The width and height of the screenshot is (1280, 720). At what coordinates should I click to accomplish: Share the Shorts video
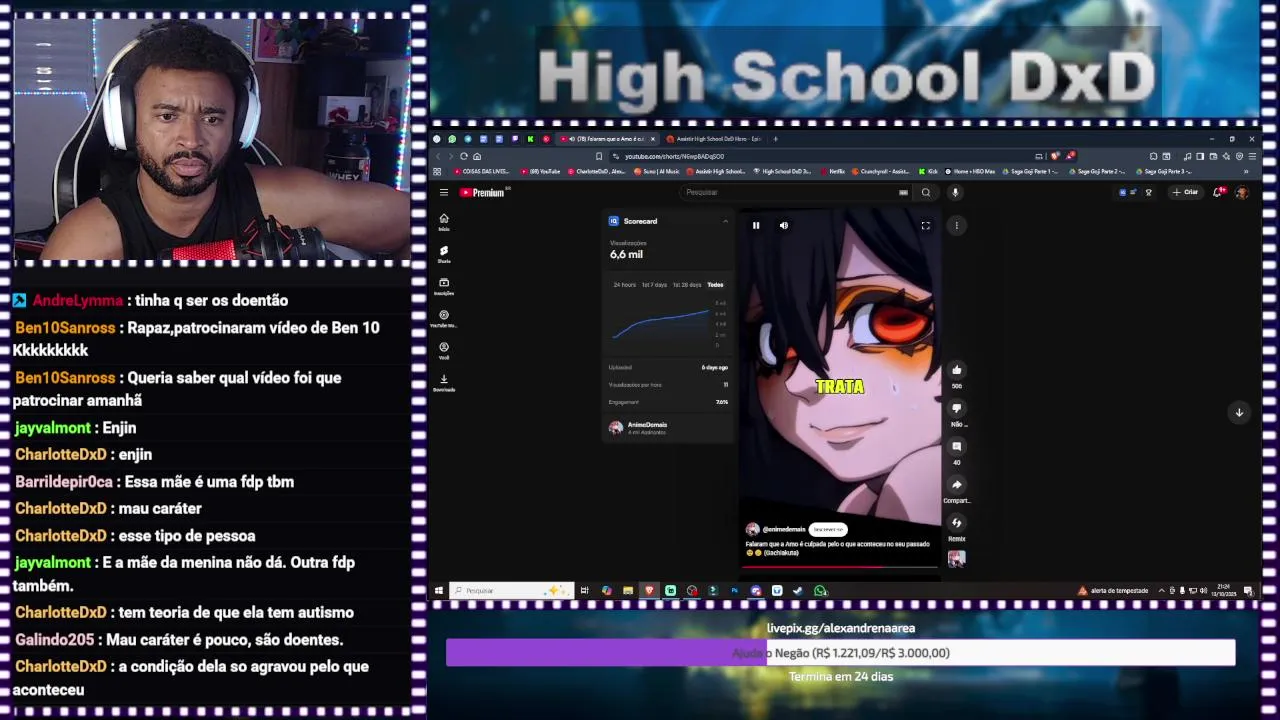click(x=956, y=484)
